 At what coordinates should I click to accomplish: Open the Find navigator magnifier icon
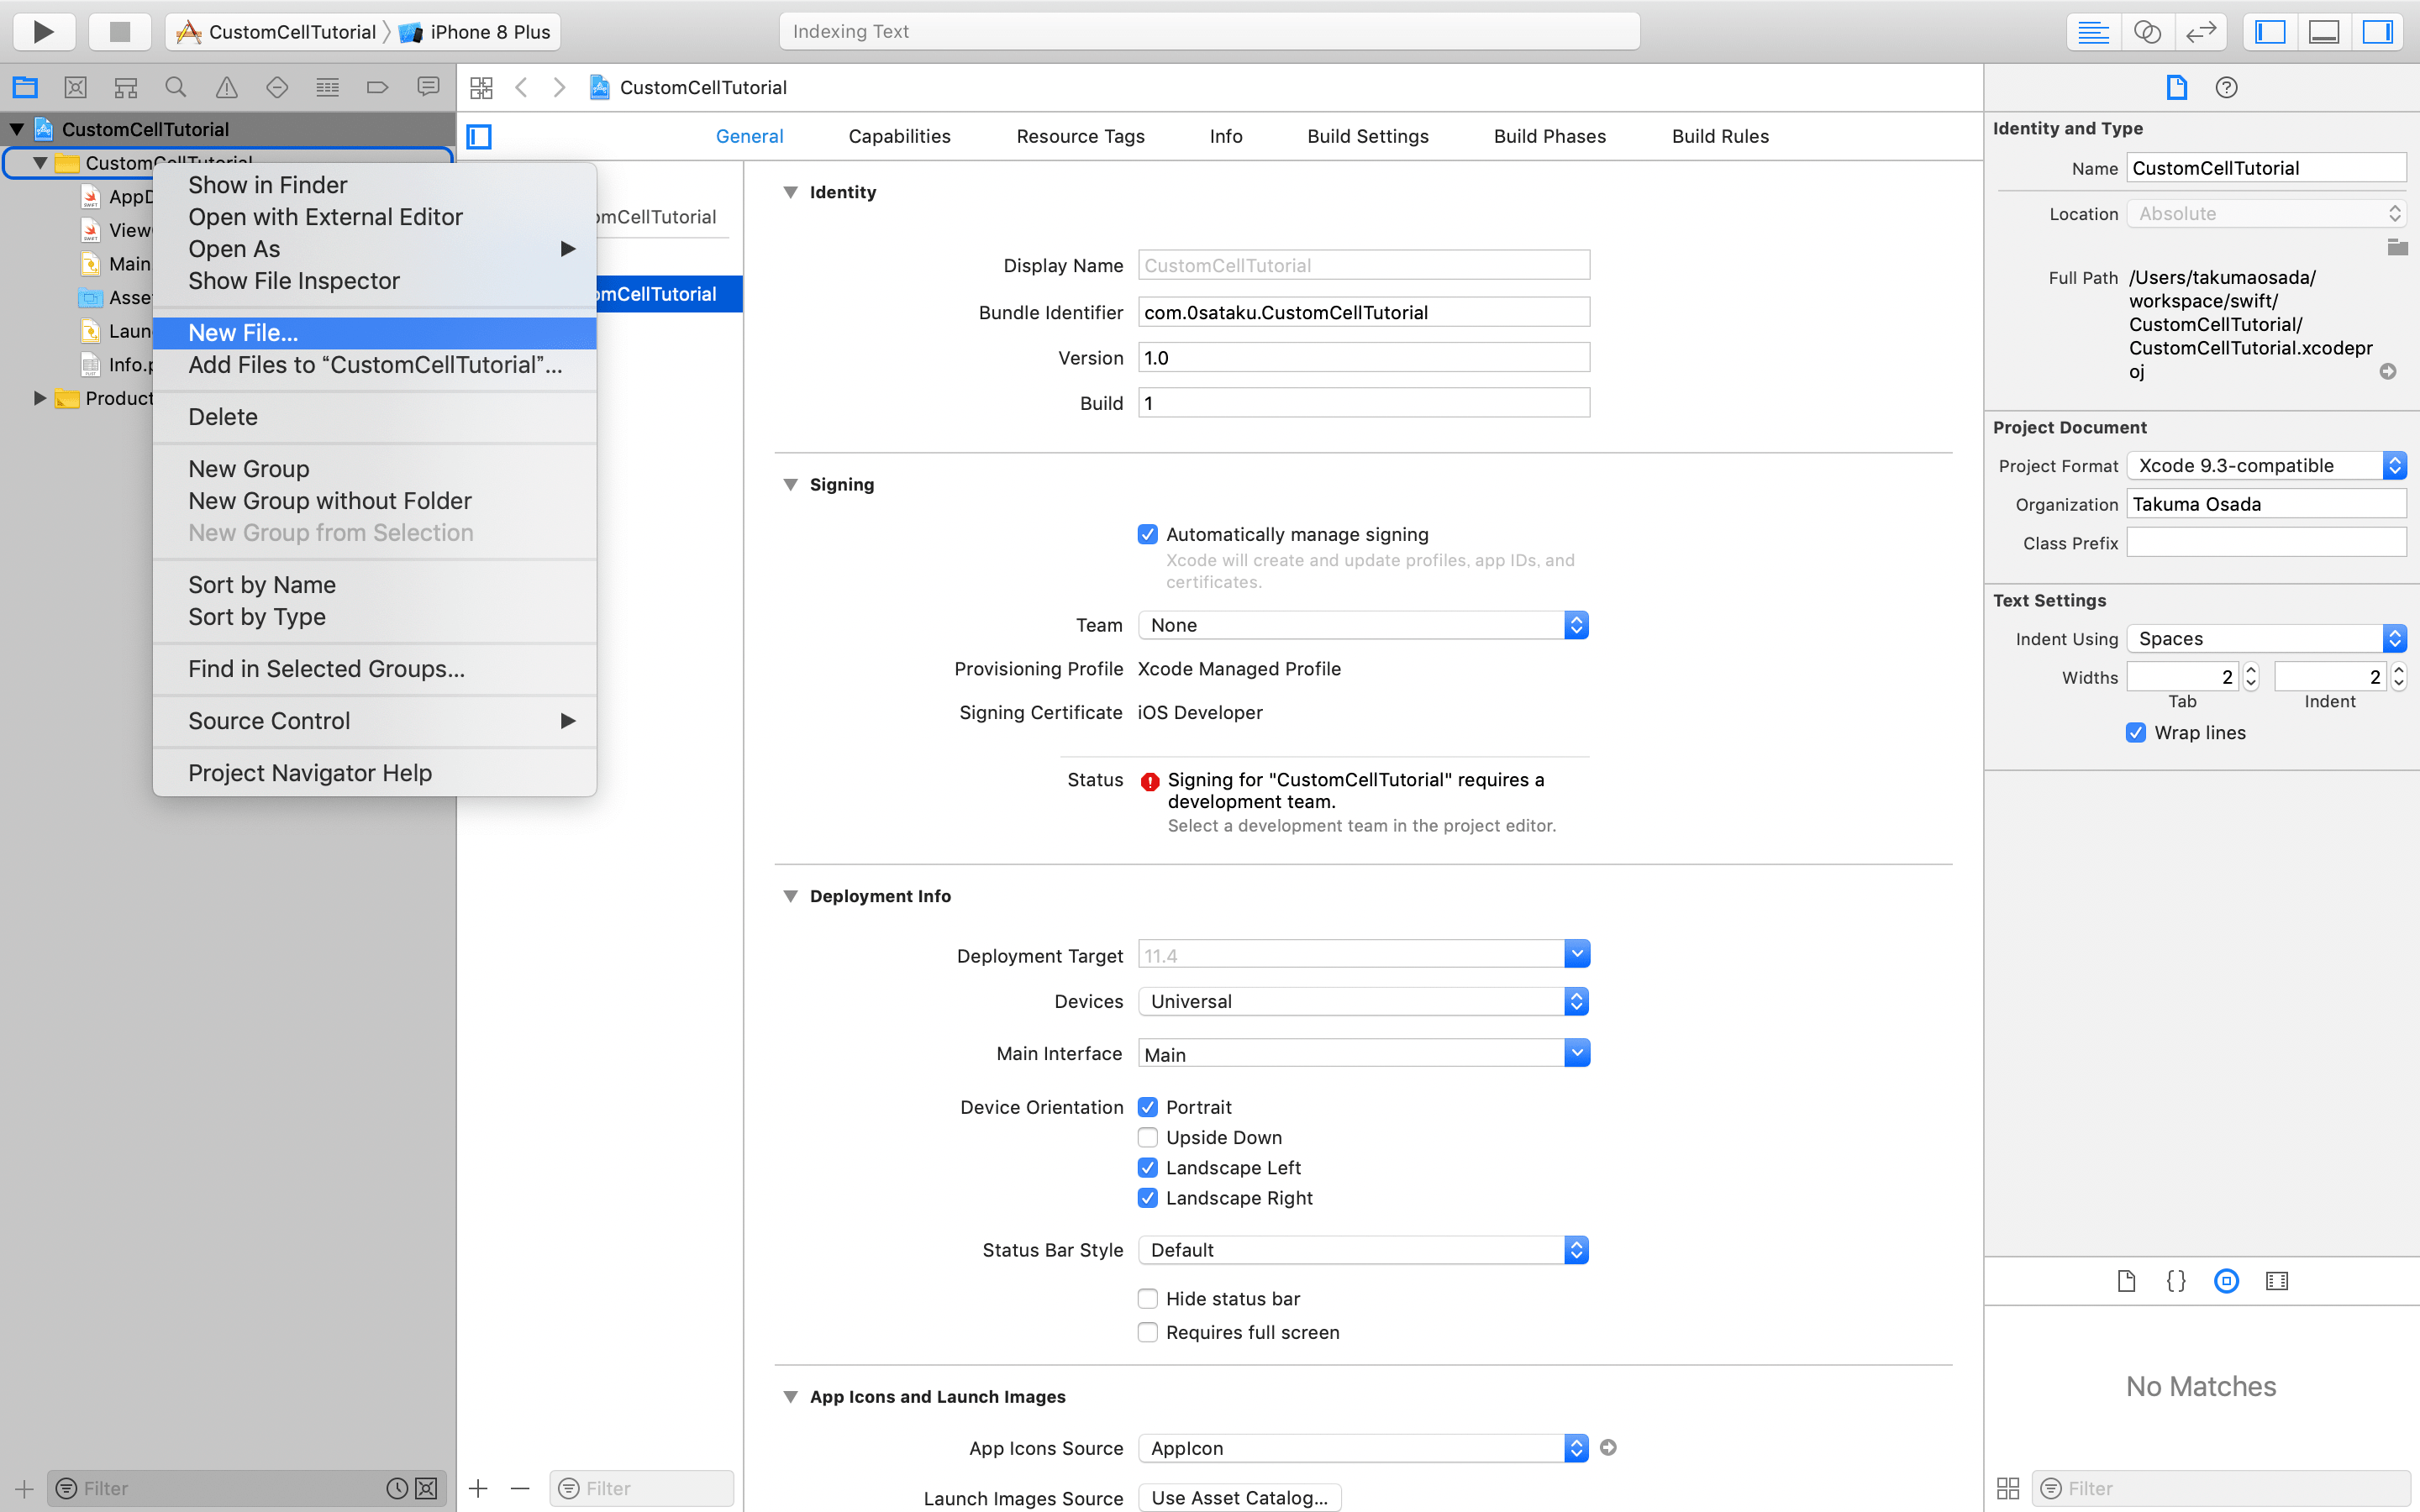coord(176,88)
